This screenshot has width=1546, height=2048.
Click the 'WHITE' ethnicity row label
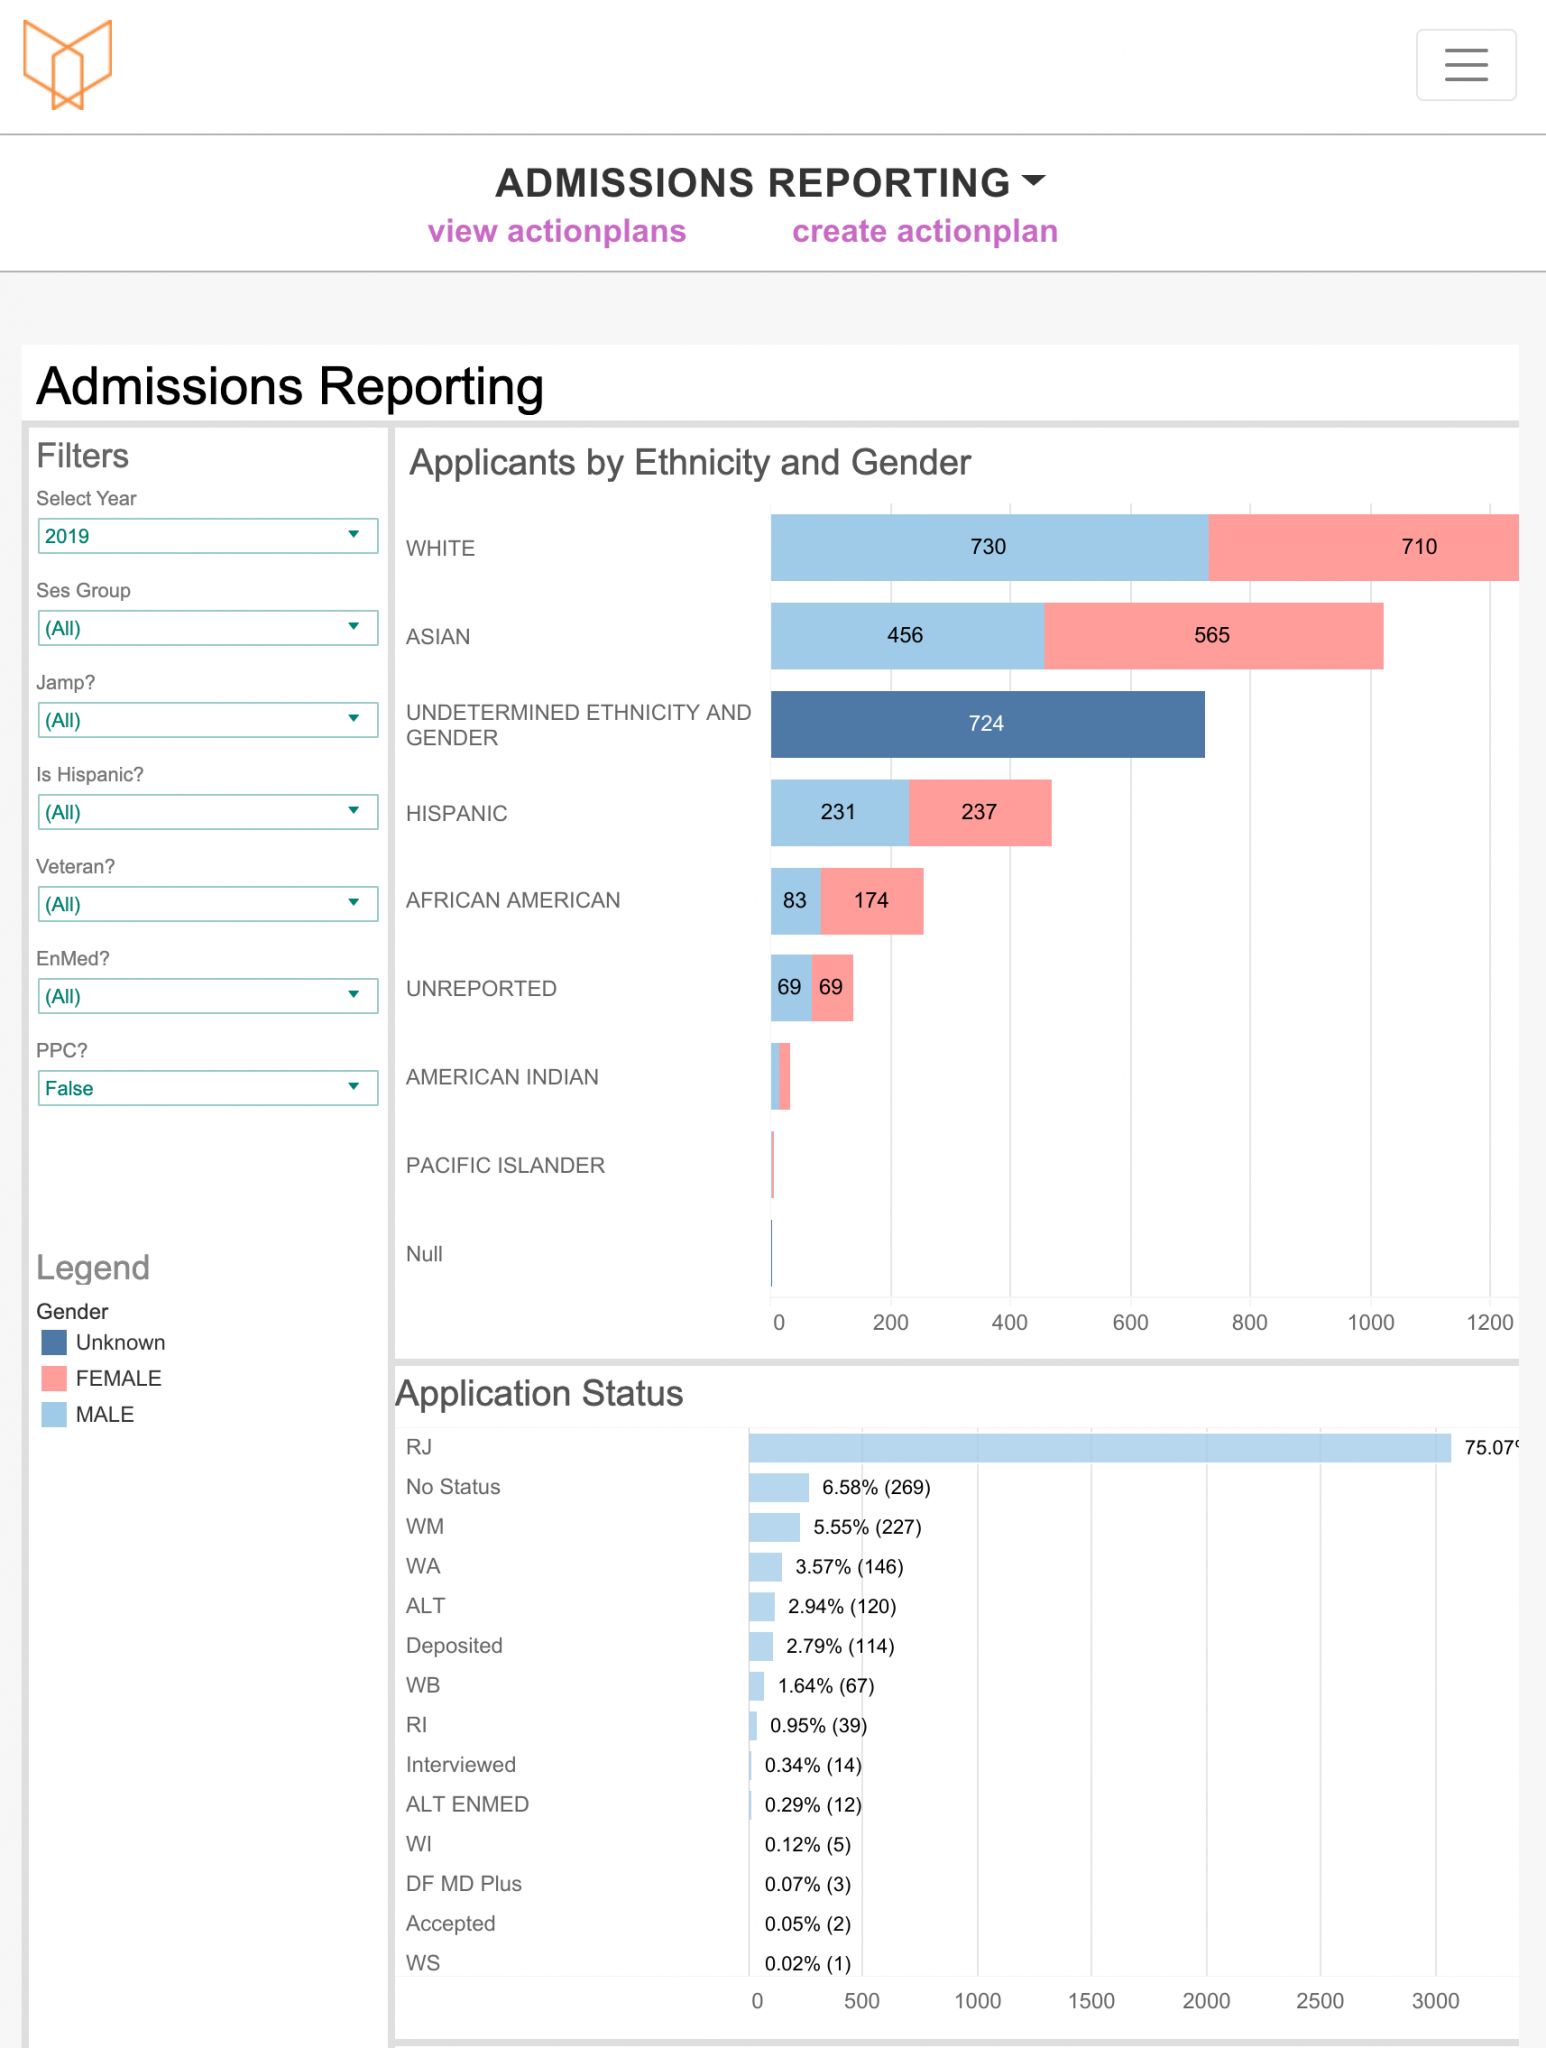click(440, 548)
